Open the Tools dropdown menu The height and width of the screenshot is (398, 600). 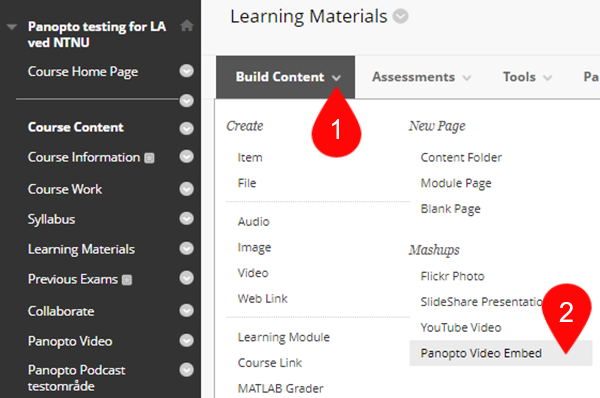[x=527, y=77]
